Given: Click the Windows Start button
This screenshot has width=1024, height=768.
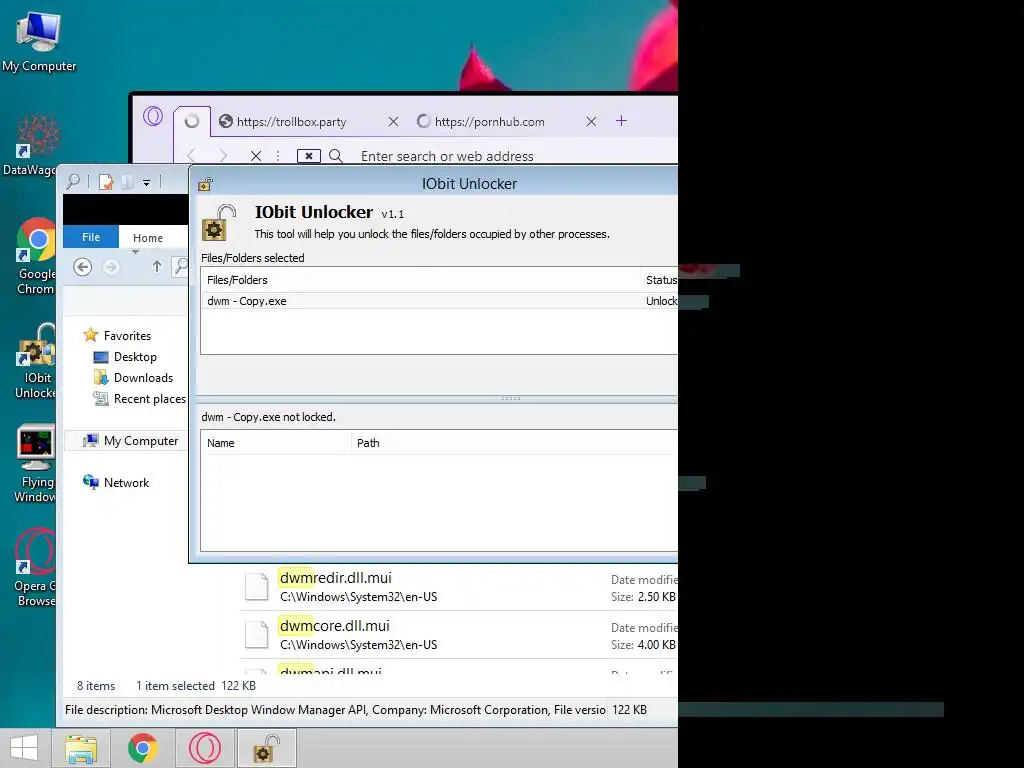Looking at the screenshot, I should [24, 748].
